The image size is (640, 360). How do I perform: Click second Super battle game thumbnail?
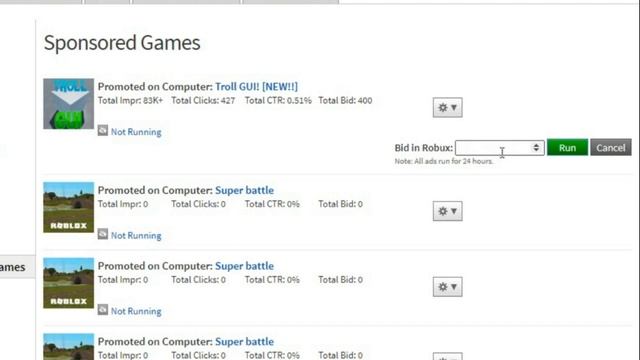click(x=69, y=283)
